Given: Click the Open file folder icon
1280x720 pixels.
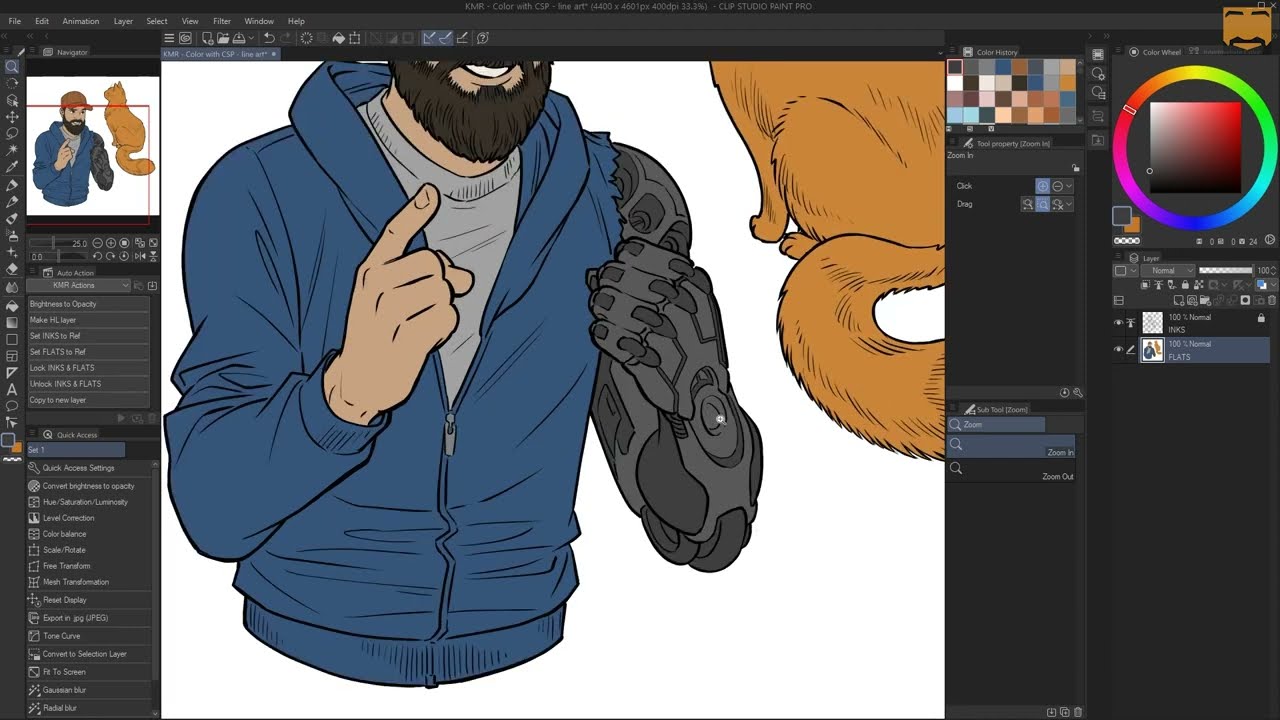Looking at the screenshot, I should tap(223, 38).
